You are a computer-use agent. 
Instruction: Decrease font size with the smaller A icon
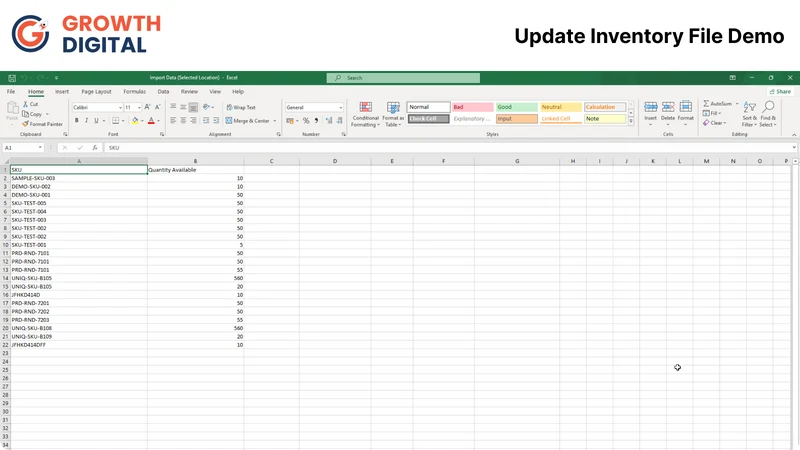point(158,107)
